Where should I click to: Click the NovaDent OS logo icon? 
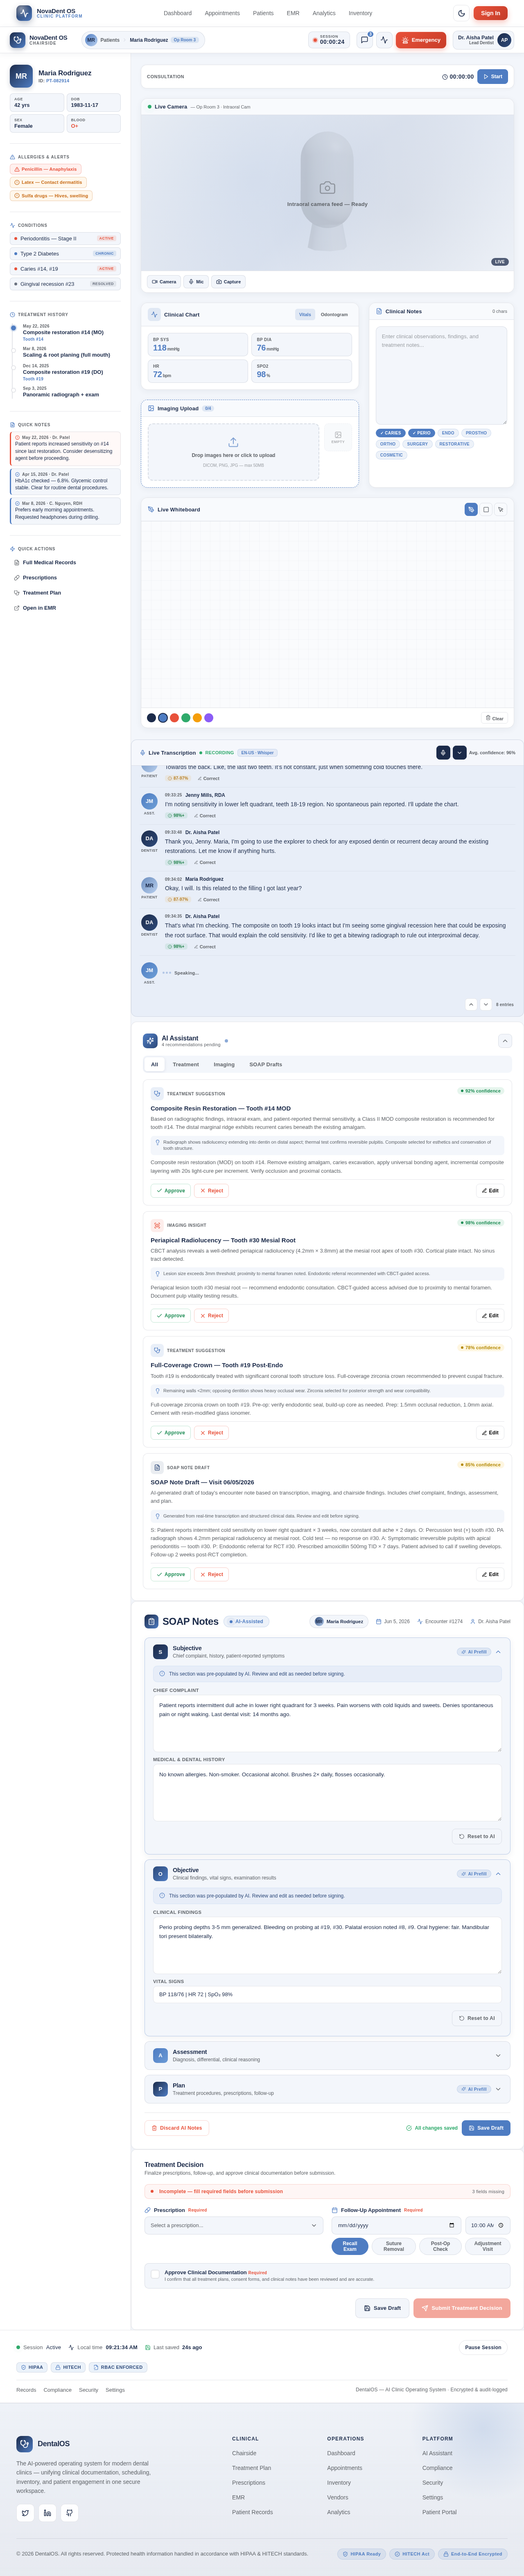(24, 13)
